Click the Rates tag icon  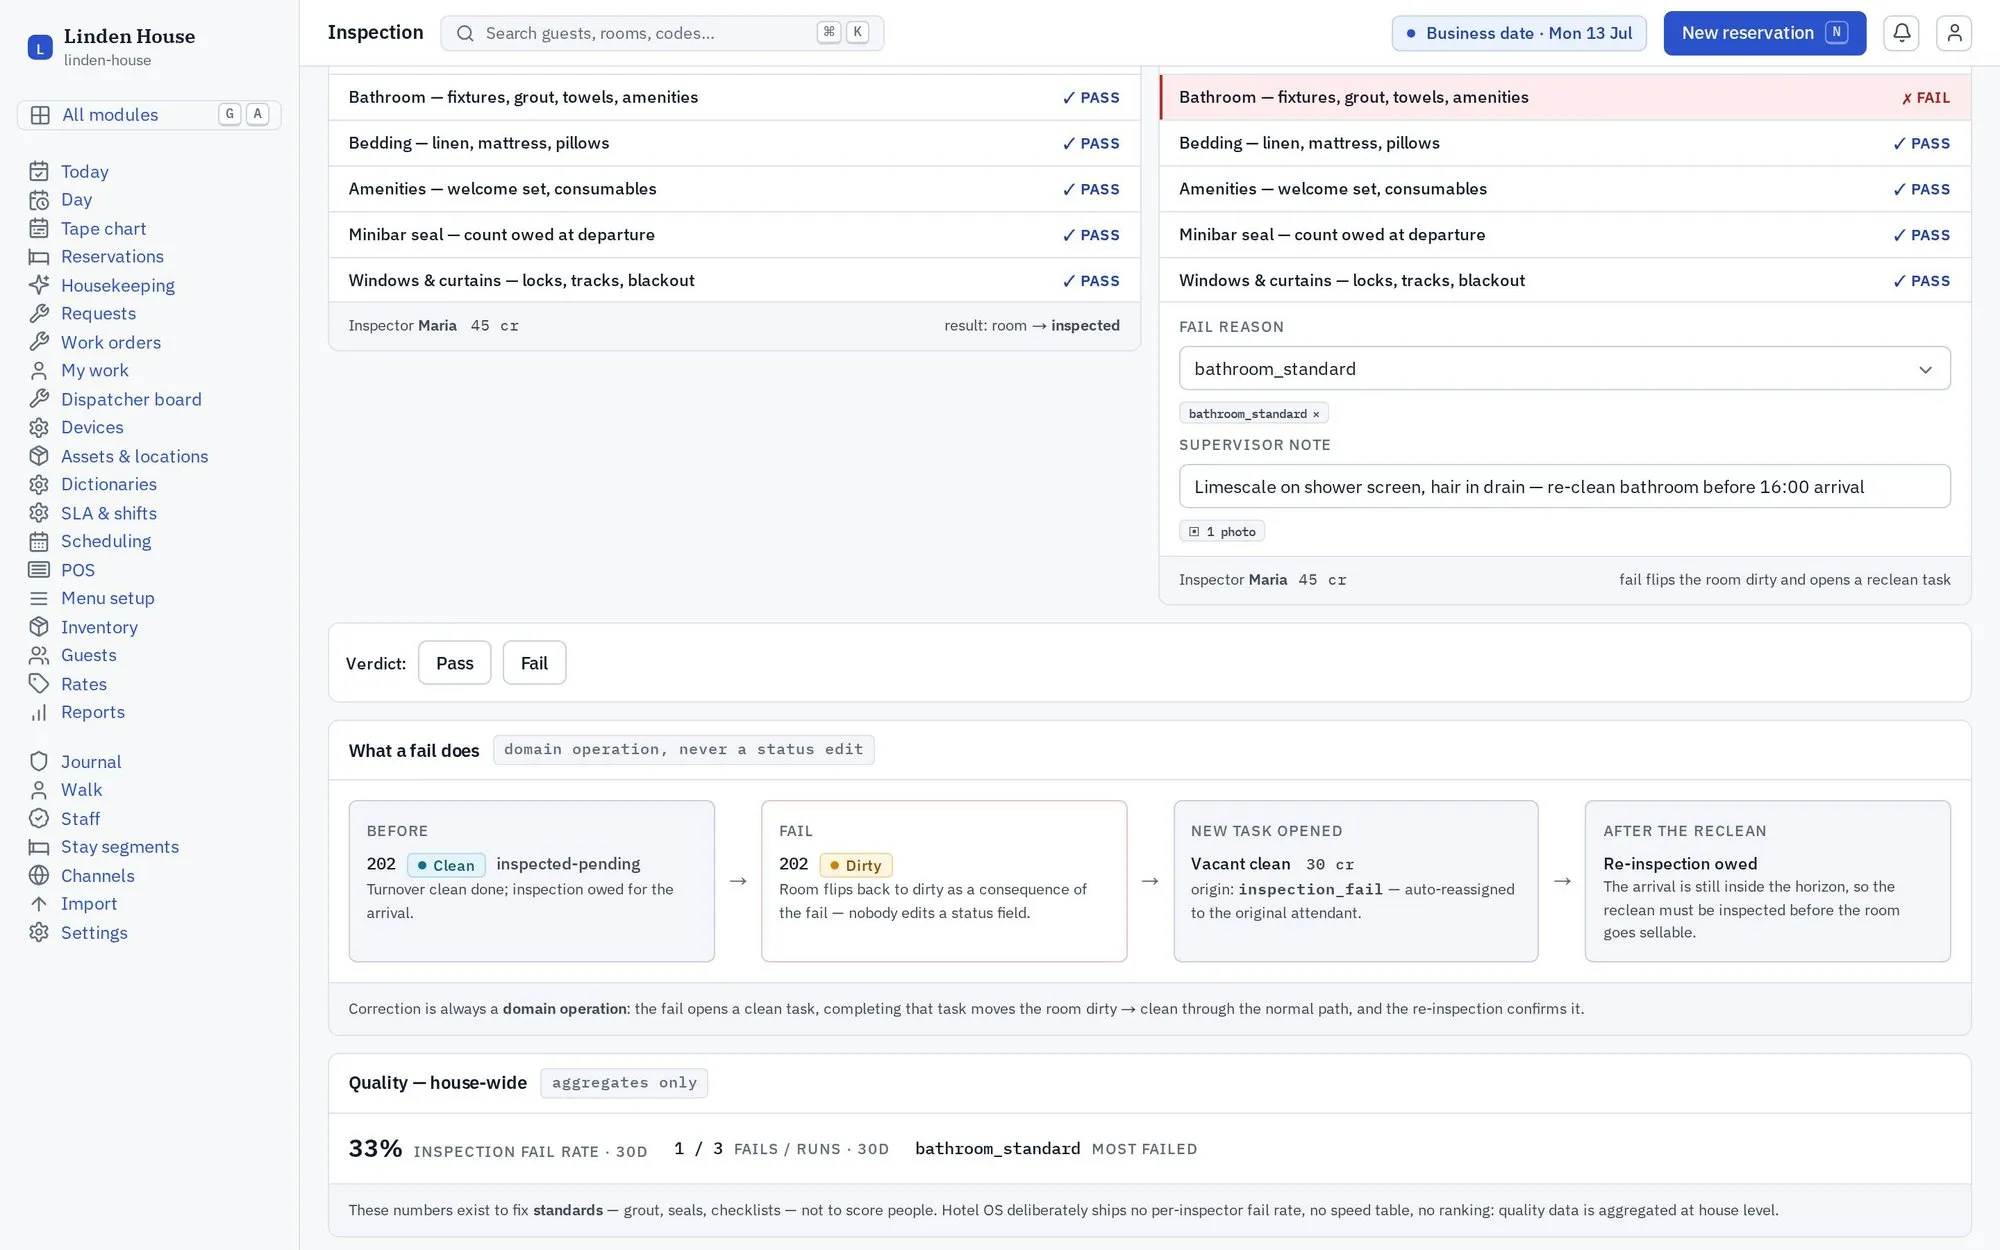[39, 684]
